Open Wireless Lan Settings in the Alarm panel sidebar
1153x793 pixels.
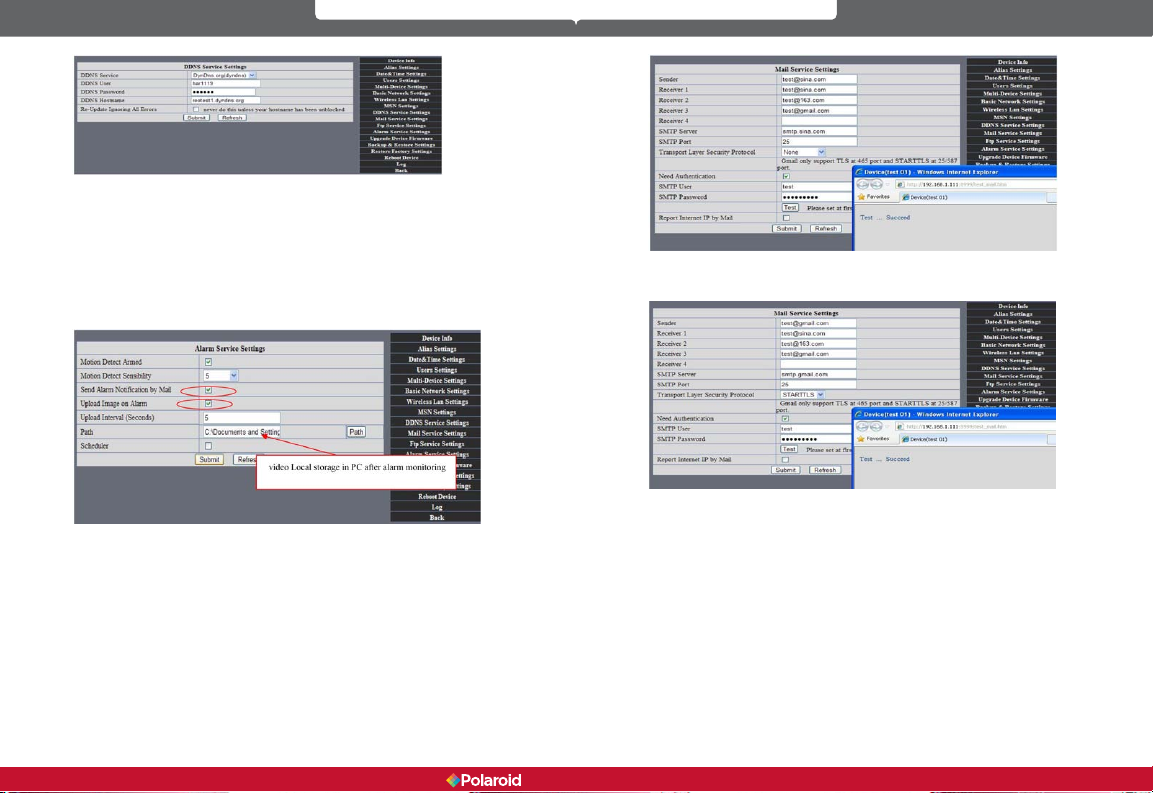[437, 402]
